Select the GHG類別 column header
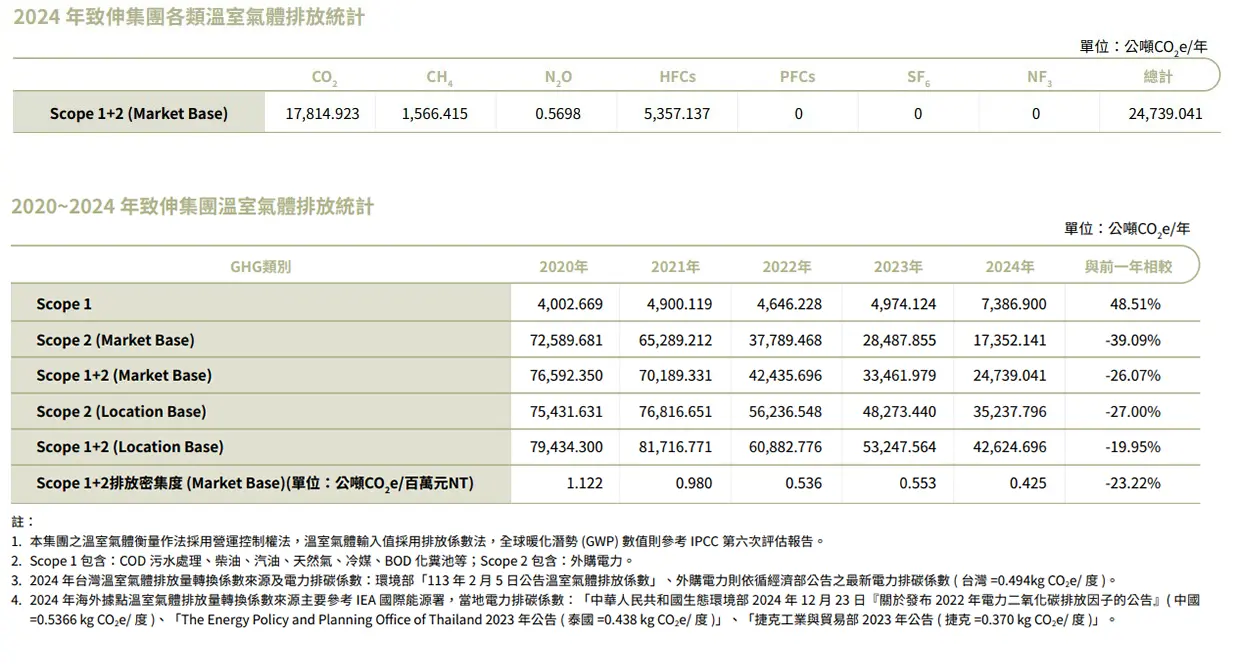1237x664 pixels. (260, 267)
